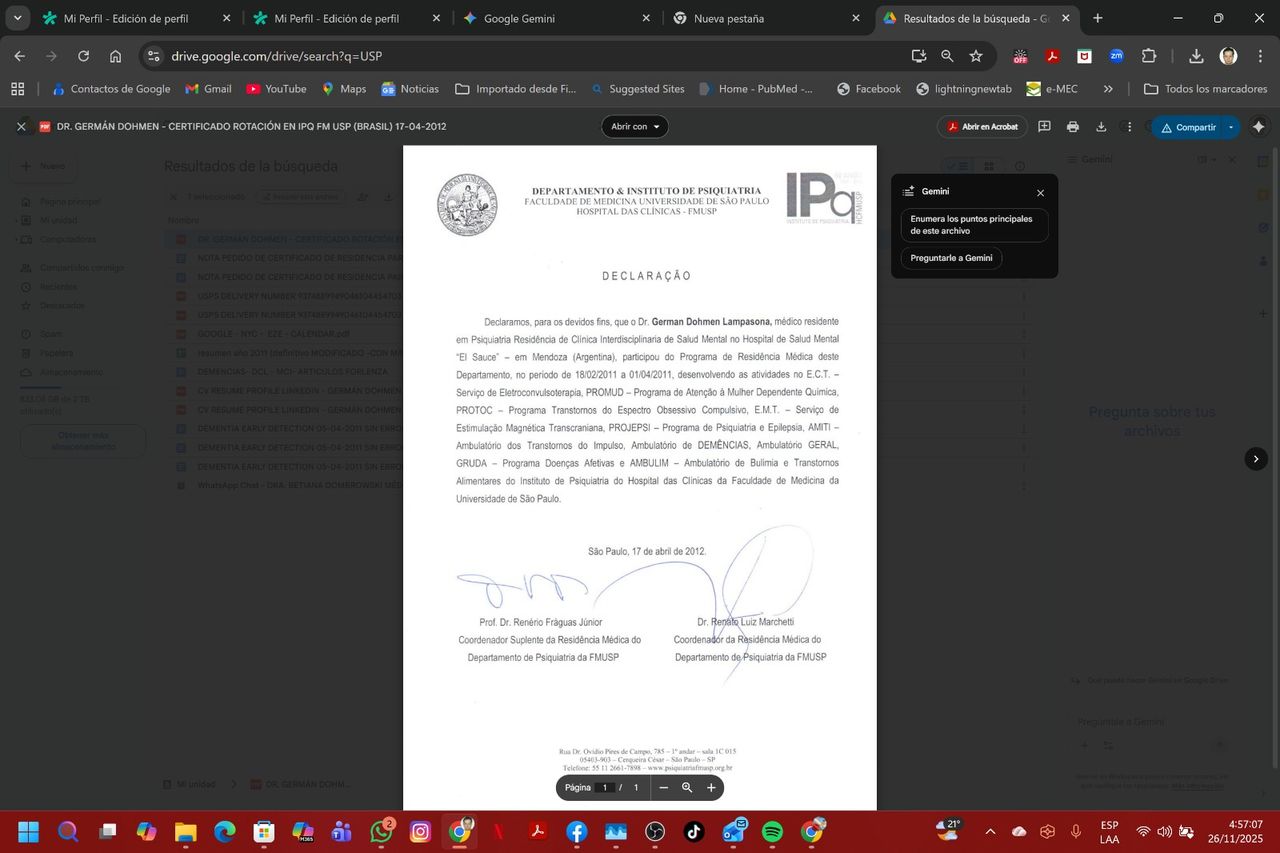Show more bookmarks with the chevron
The image size is (1280, 853).
[1108, 89]
